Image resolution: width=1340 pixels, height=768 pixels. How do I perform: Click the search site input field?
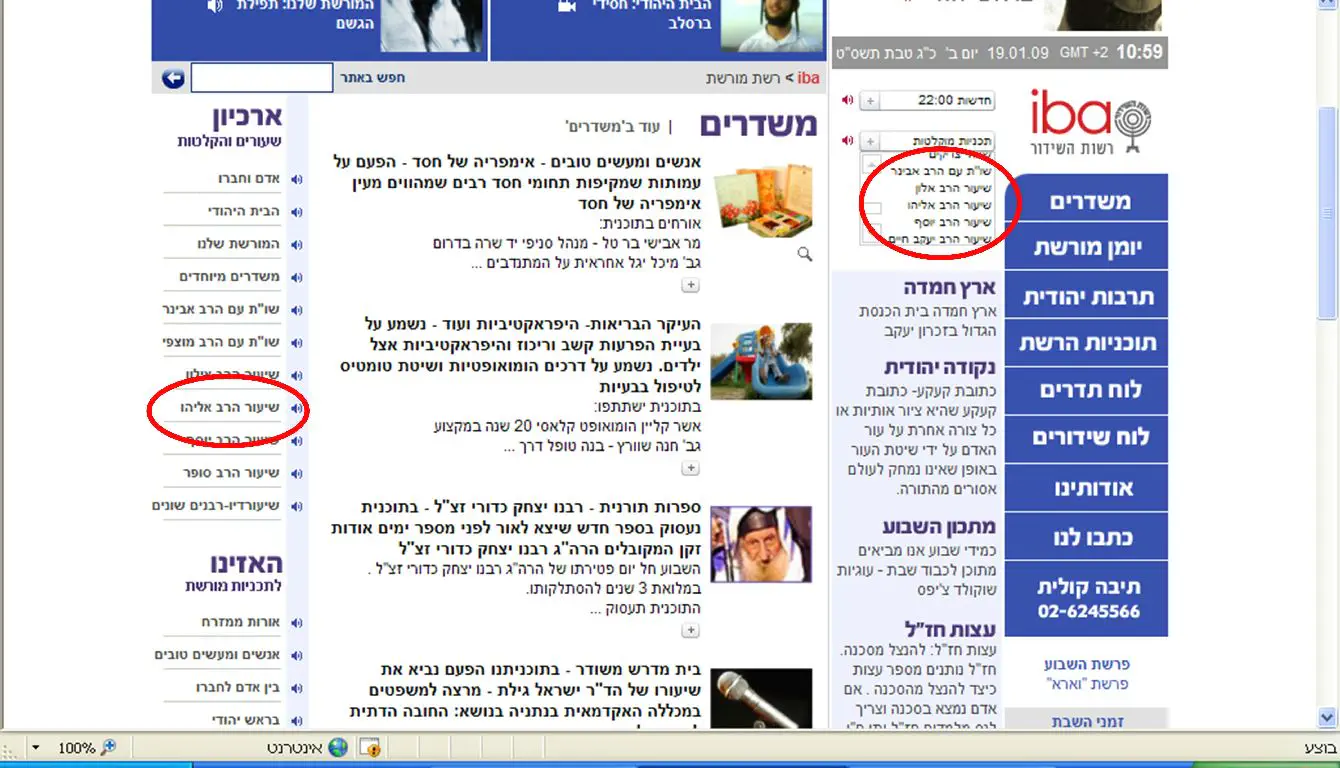pyautogui.click(x=262, y=78)
